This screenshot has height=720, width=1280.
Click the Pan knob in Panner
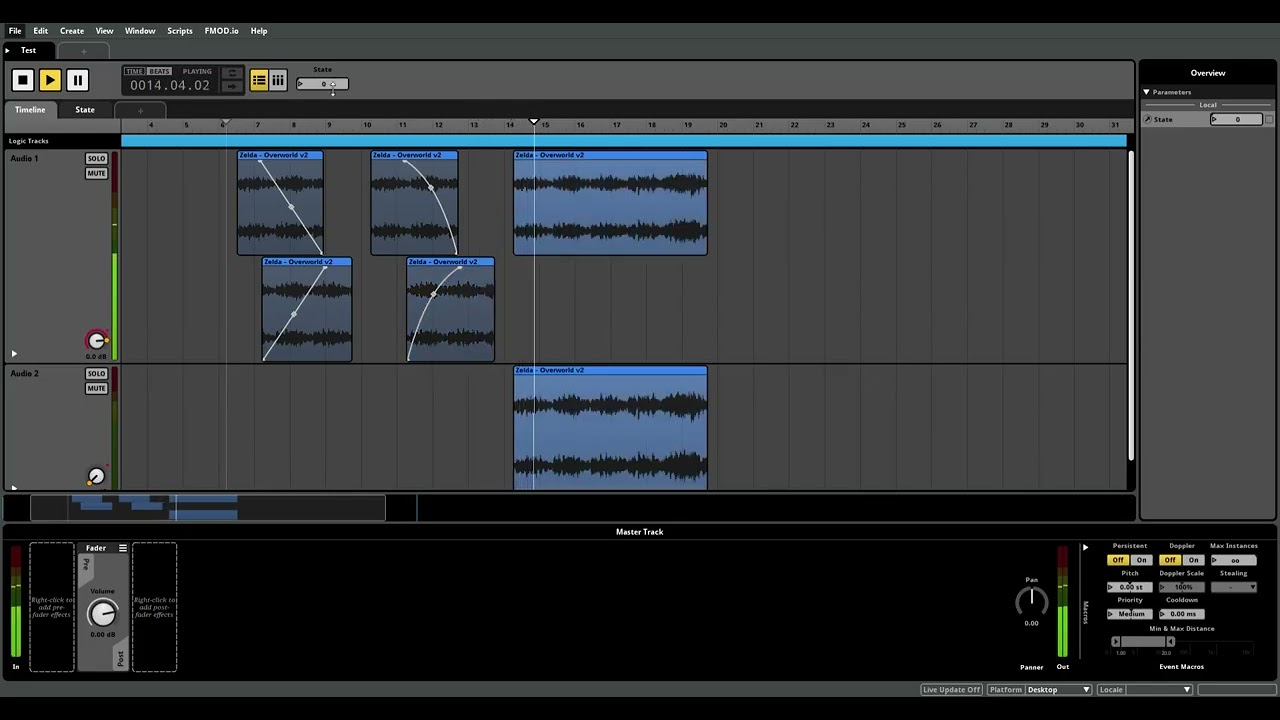point(1031,601)
